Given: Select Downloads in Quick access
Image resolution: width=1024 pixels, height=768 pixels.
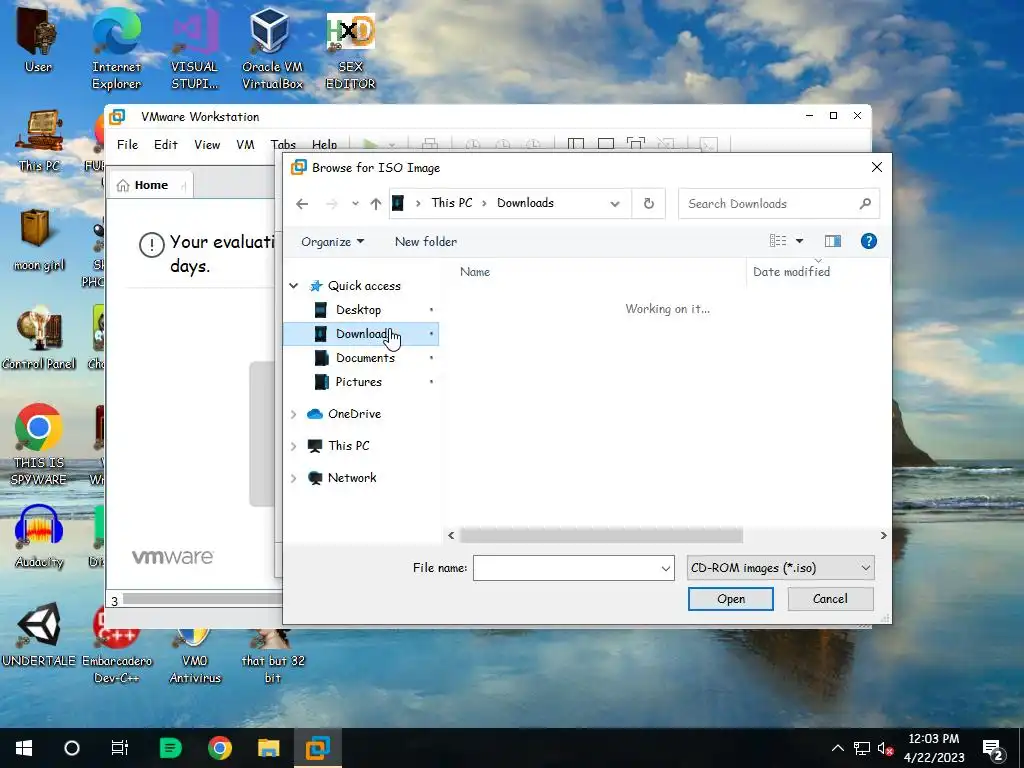Looking at the screenshot, I should click(361, 334).
